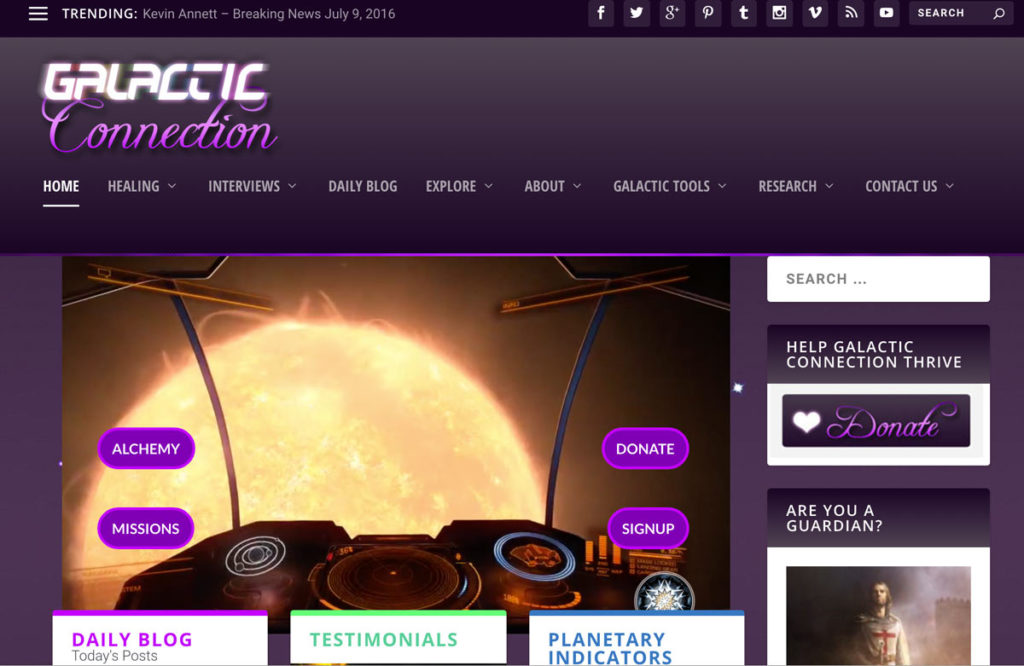Open the Vimeo icon
This screenshot has height=666, width=1024.
(x=815, y=13)
